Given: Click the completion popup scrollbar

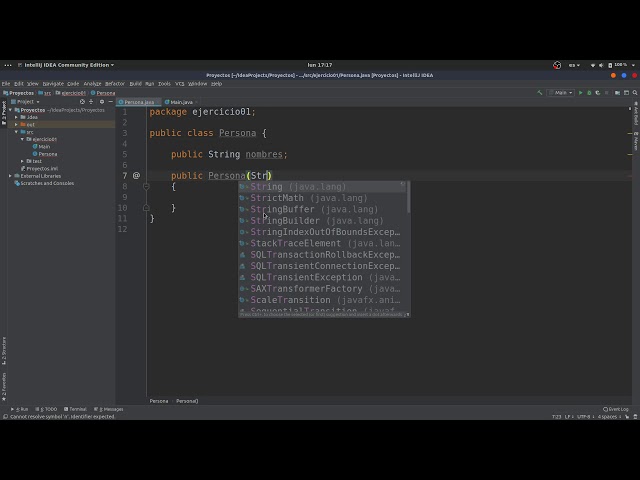Looking at the screenshot, I should tap(408, 198).
